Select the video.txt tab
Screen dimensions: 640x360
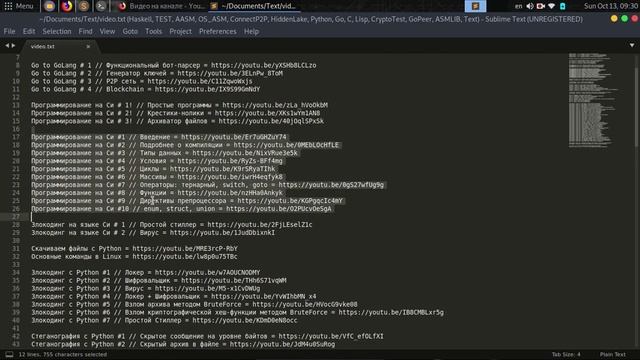(59, 46)
